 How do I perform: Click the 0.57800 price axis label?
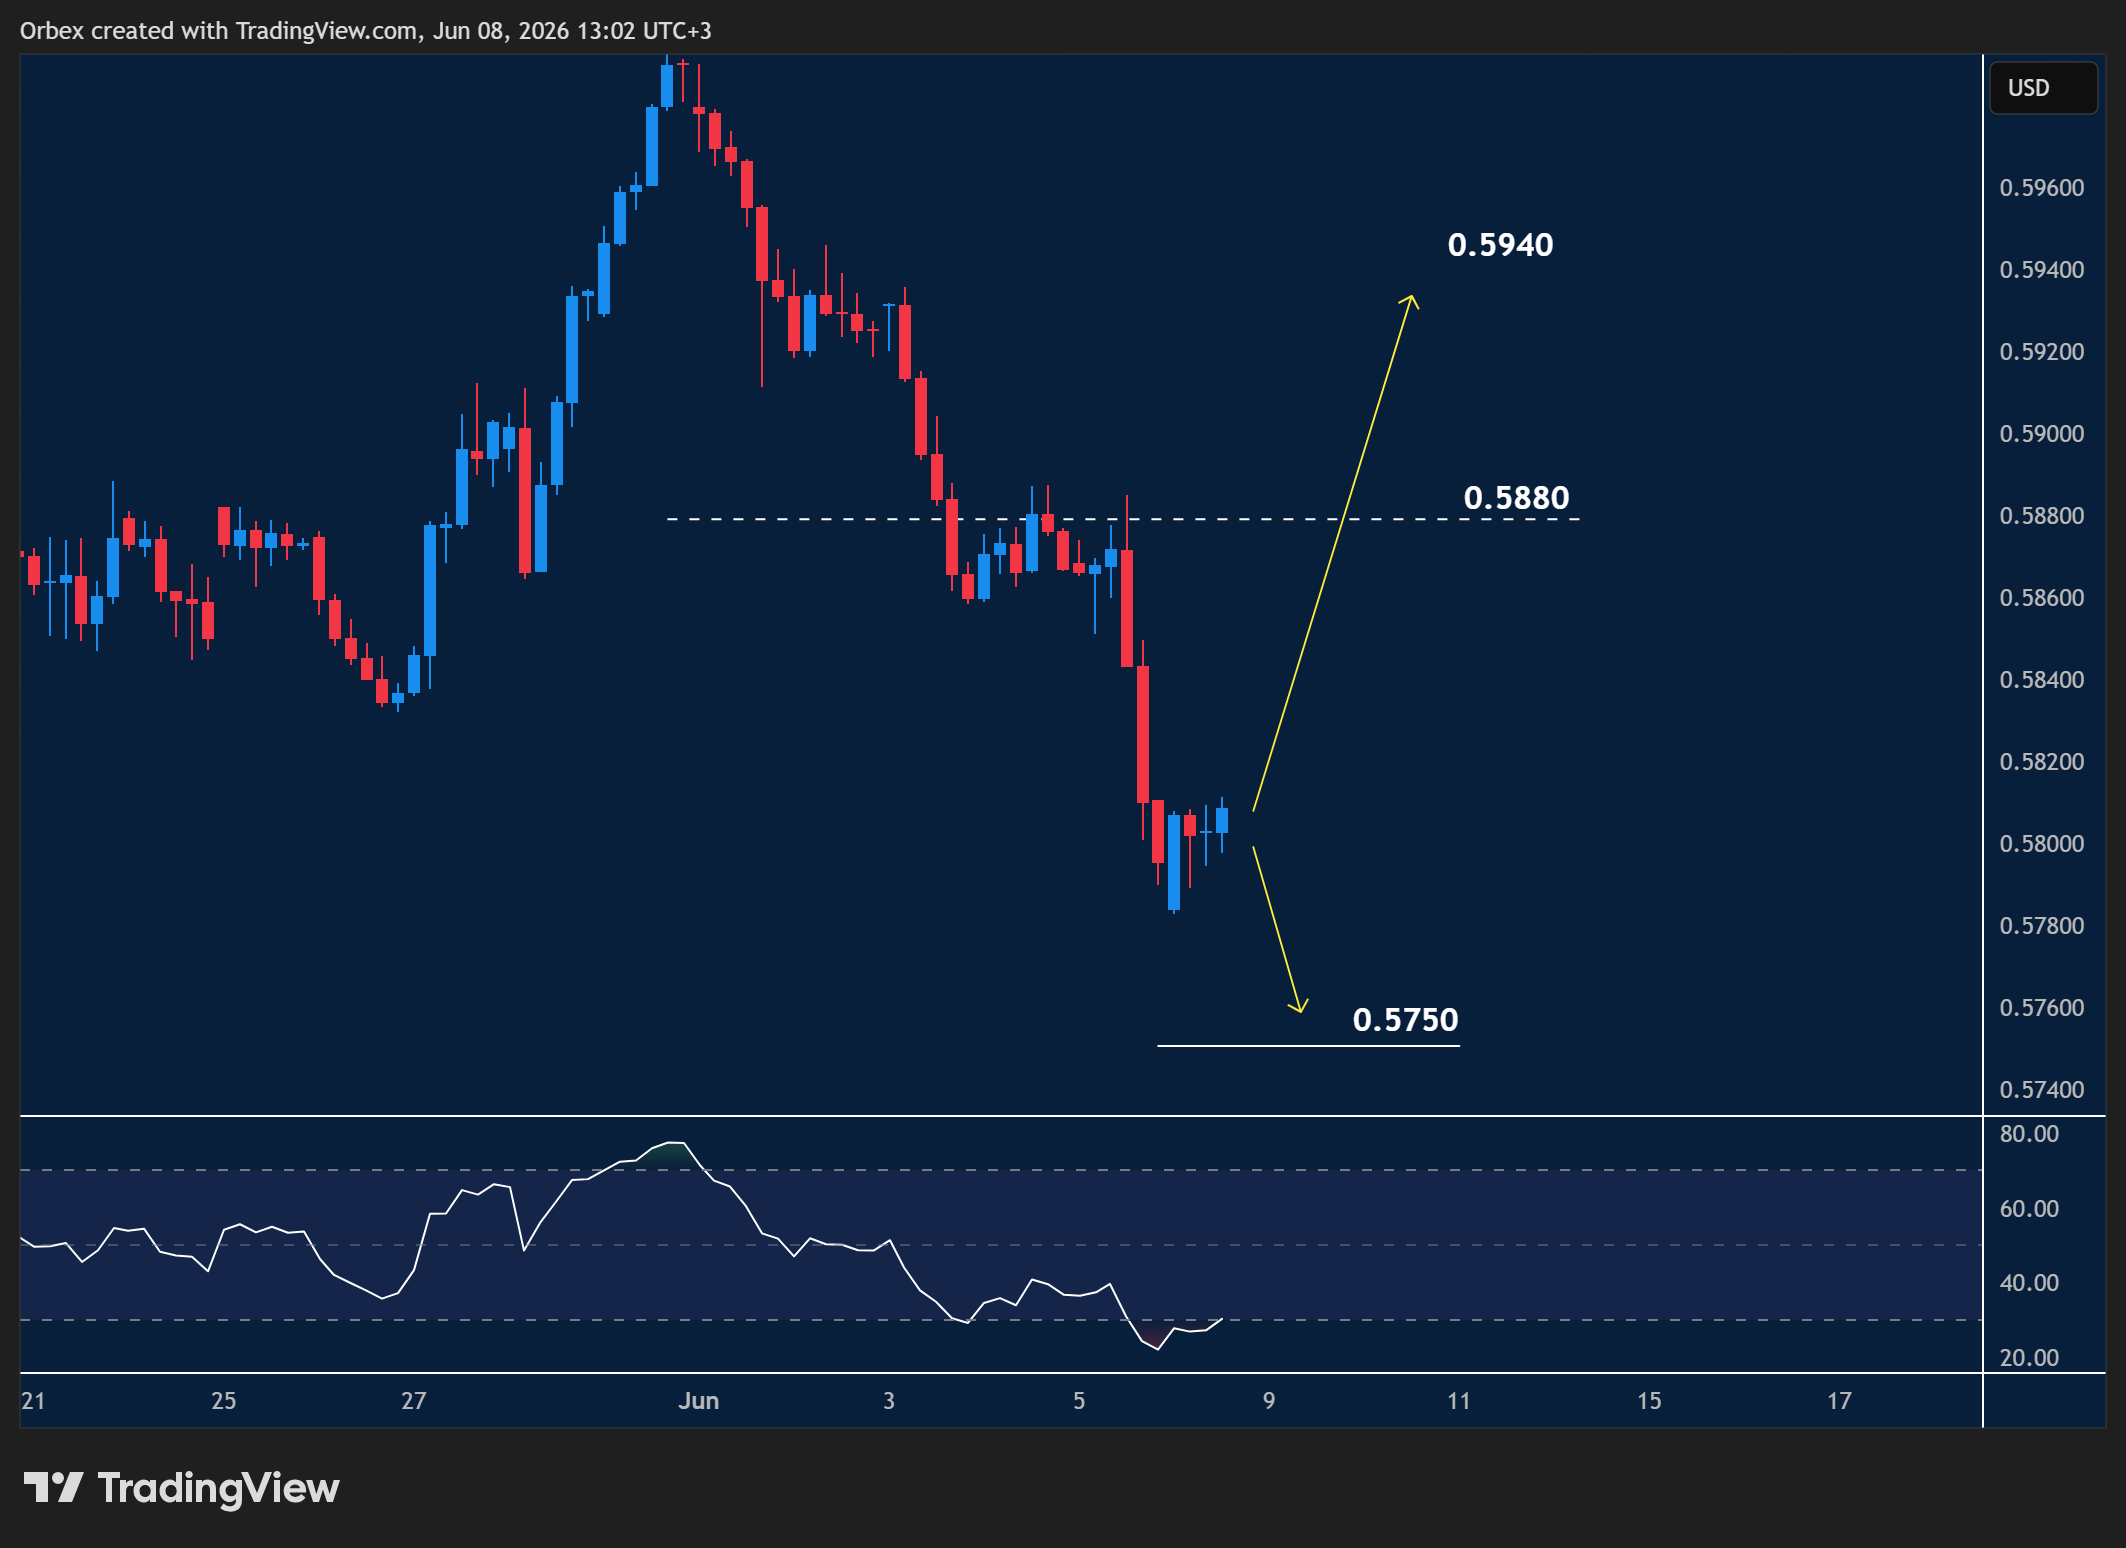pyautogui.click(x=2042, y=926)
